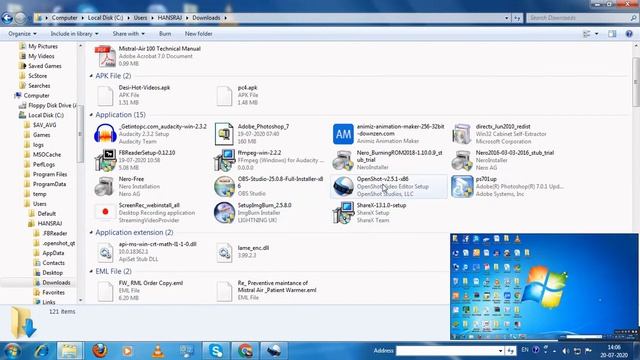Open the Audacity win-2.3.2 installer icon
The height and width of the screenshot is (360, 640).
click(x=105, y=134)
